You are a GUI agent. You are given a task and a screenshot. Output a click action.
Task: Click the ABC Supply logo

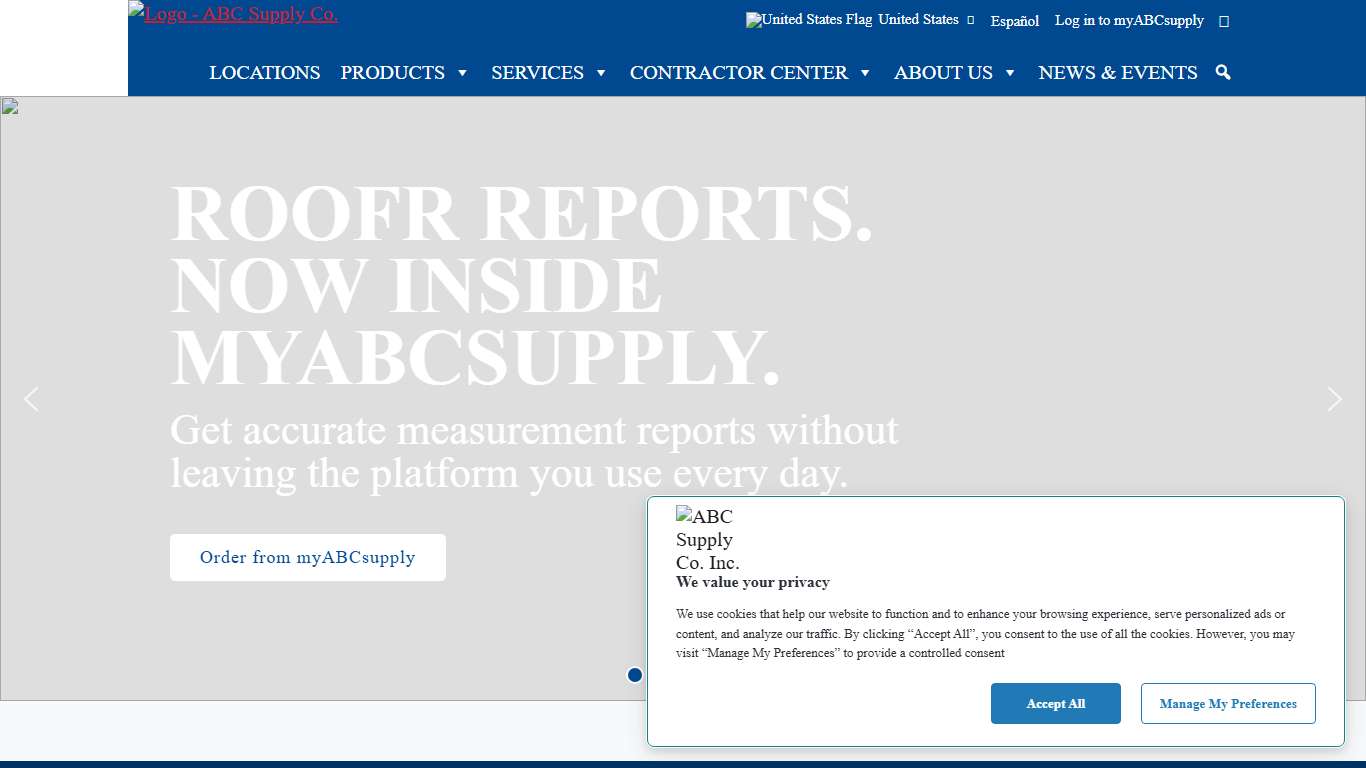click(x=233, y=14)
